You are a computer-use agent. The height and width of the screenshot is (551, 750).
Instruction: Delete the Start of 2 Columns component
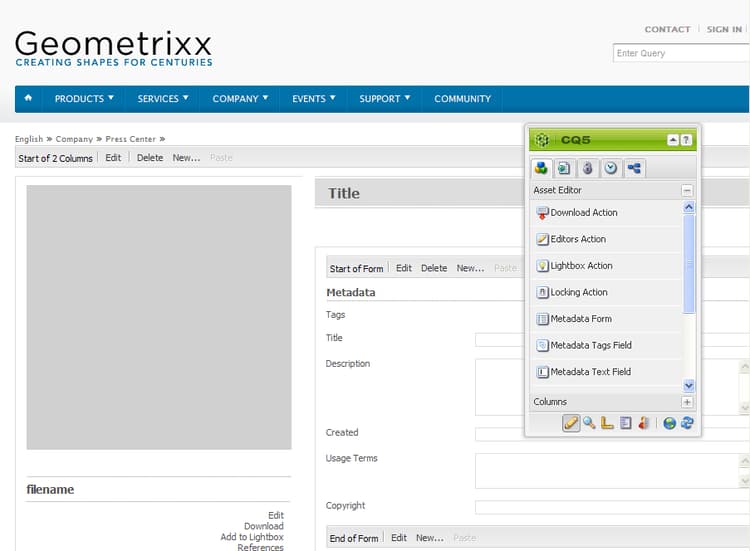(x=150, y=157)
